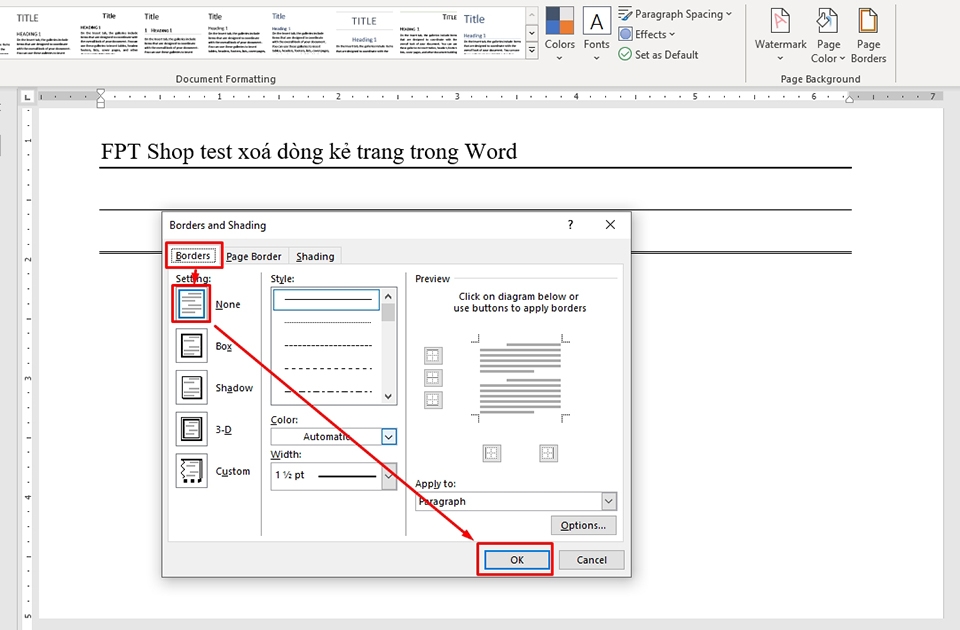
Task: Click the Cancel button
Action: pyautogui.click(x=591, y=560)
